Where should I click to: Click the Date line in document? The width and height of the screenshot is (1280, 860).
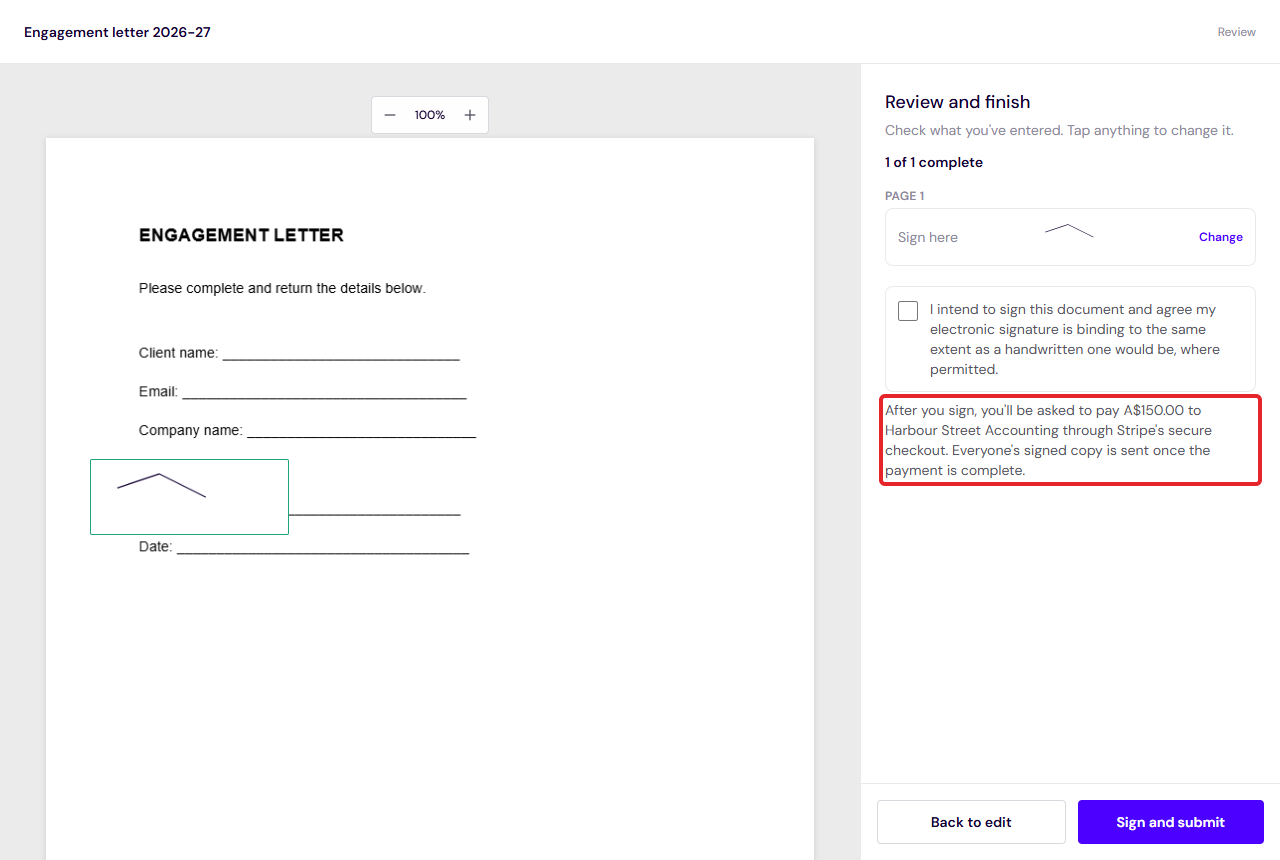click(304, 547)
